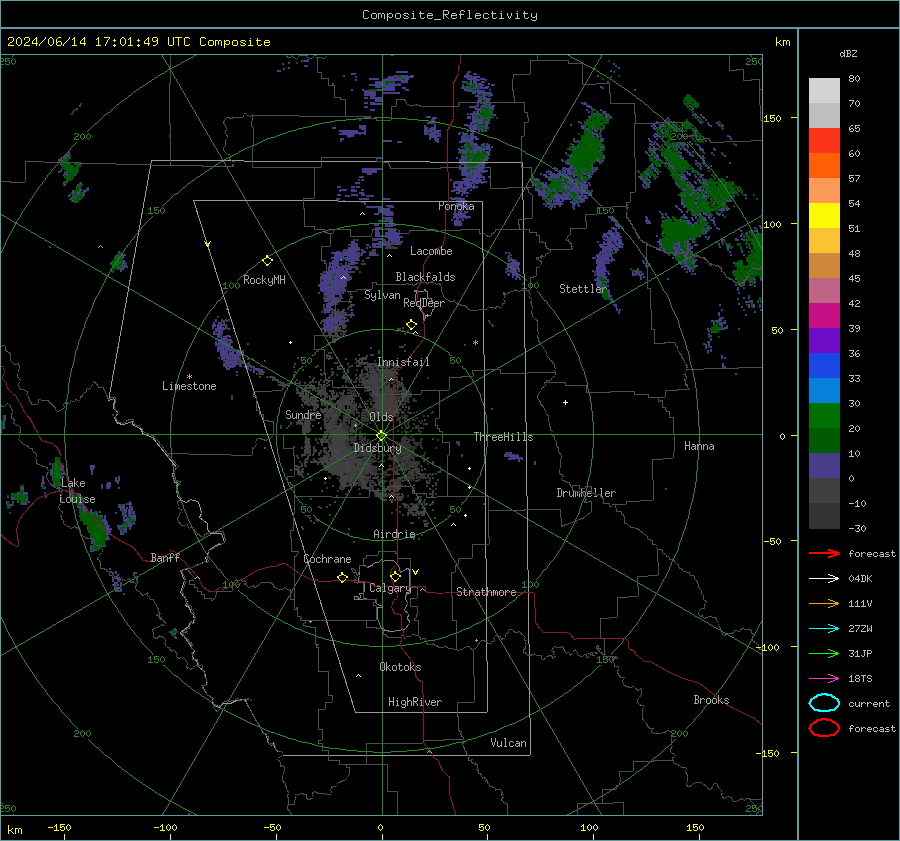Select the white 04DK arrow legend icon

(824, 578)
